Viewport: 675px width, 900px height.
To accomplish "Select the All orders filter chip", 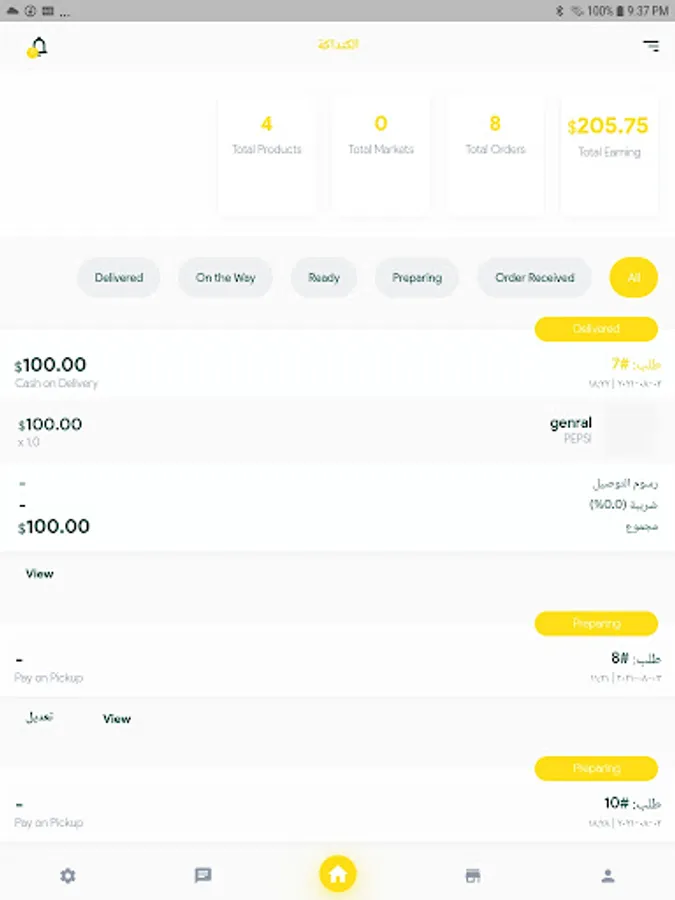I will pos(634,277).
